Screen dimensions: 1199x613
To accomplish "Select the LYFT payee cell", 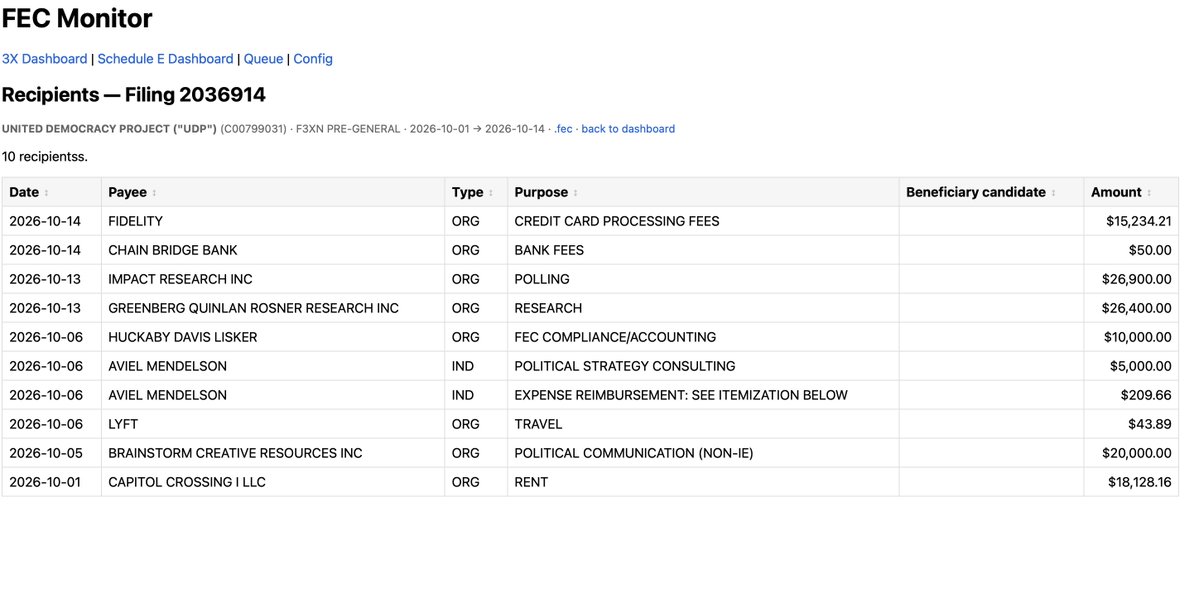I will [273, 424].
